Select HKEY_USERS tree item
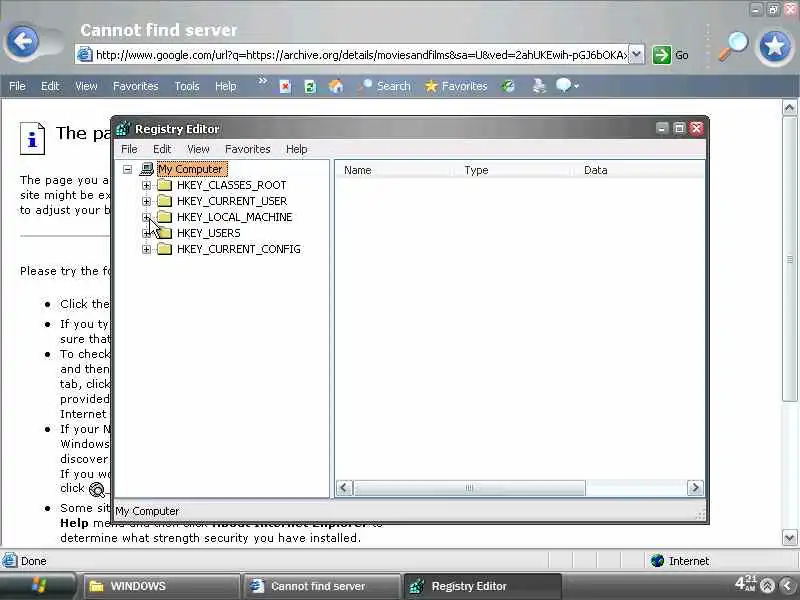 pyautogui.click(x=209, y=233)
